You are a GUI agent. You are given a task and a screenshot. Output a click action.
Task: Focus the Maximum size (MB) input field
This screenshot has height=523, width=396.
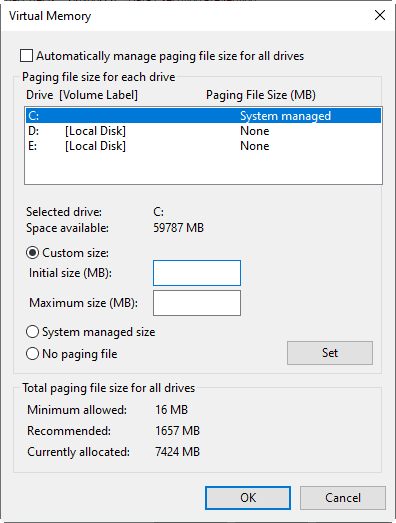[x=197, y=303]
